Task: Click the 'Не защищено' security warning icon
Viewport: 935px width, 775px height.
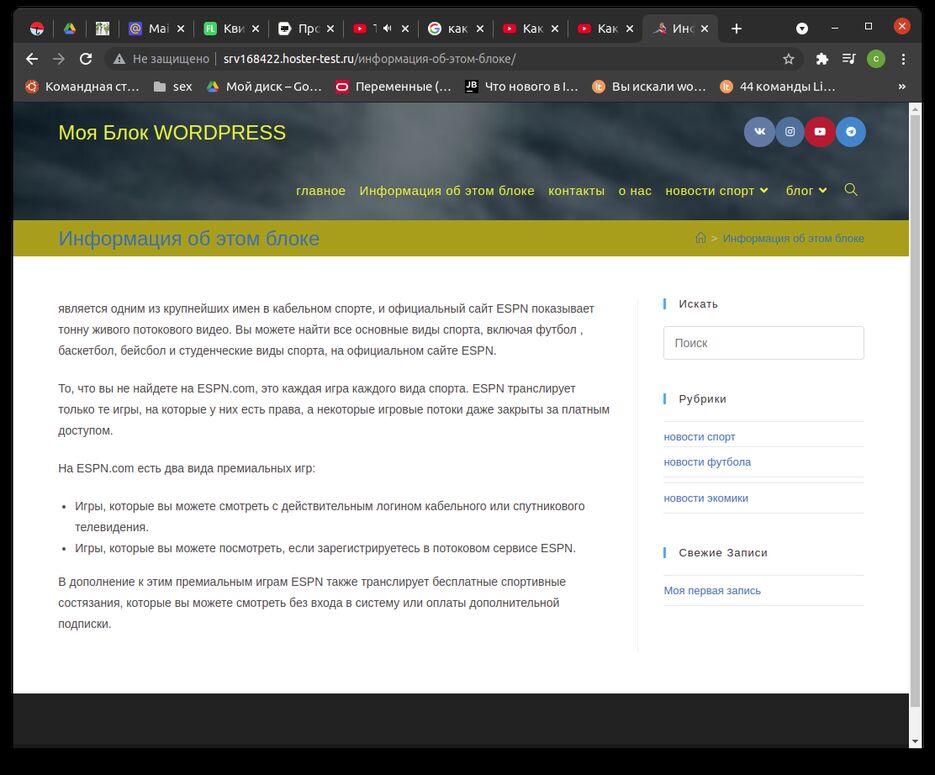Action: tap(119, 58)
